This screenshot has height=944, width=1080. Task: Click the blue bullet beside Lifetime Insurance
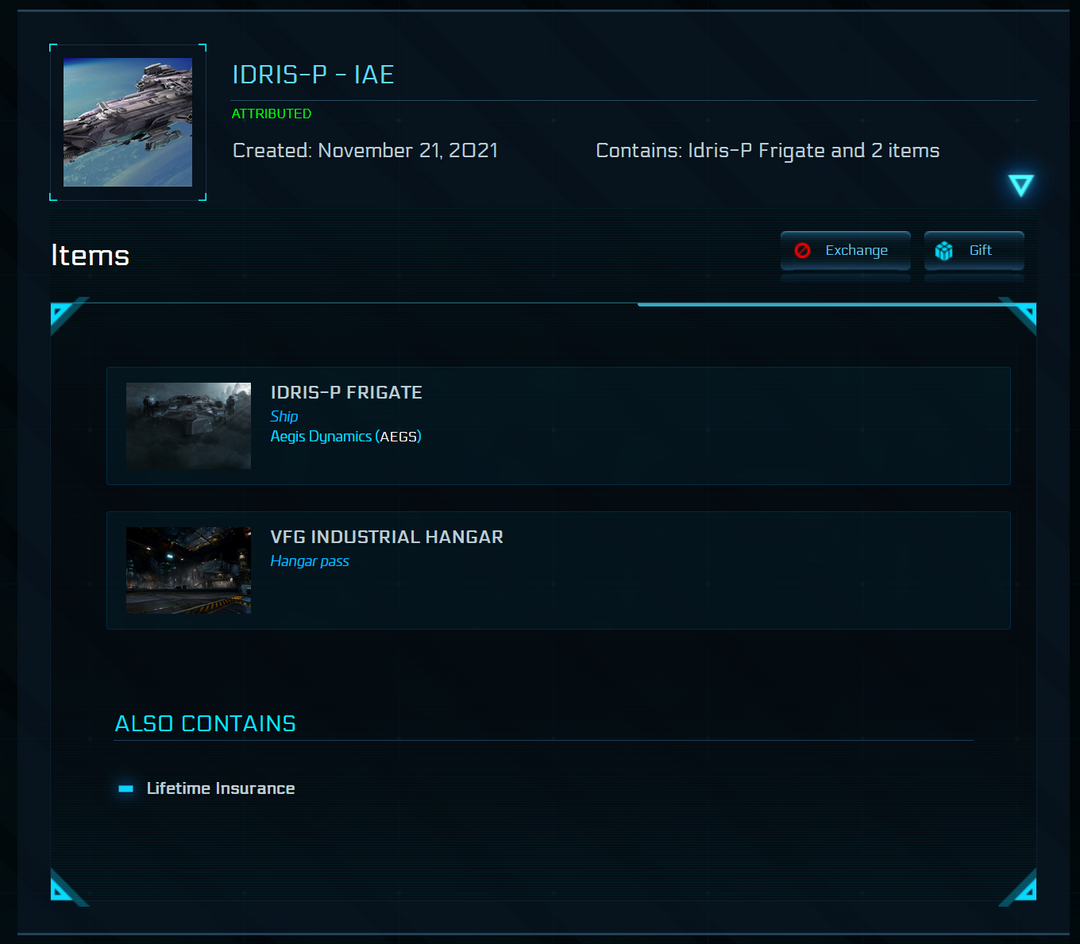click(126, 789)
